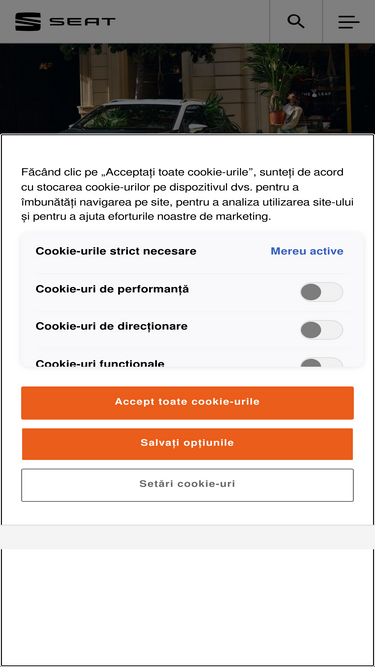Expand the Cookie-urile strict necesare row
Viewport: 375px width, 667px height.
point(192,251)
